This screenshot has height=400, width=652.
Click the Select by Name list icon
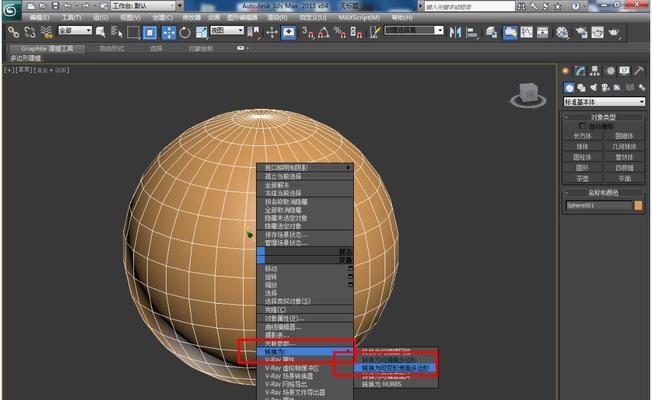coord(117,32)
